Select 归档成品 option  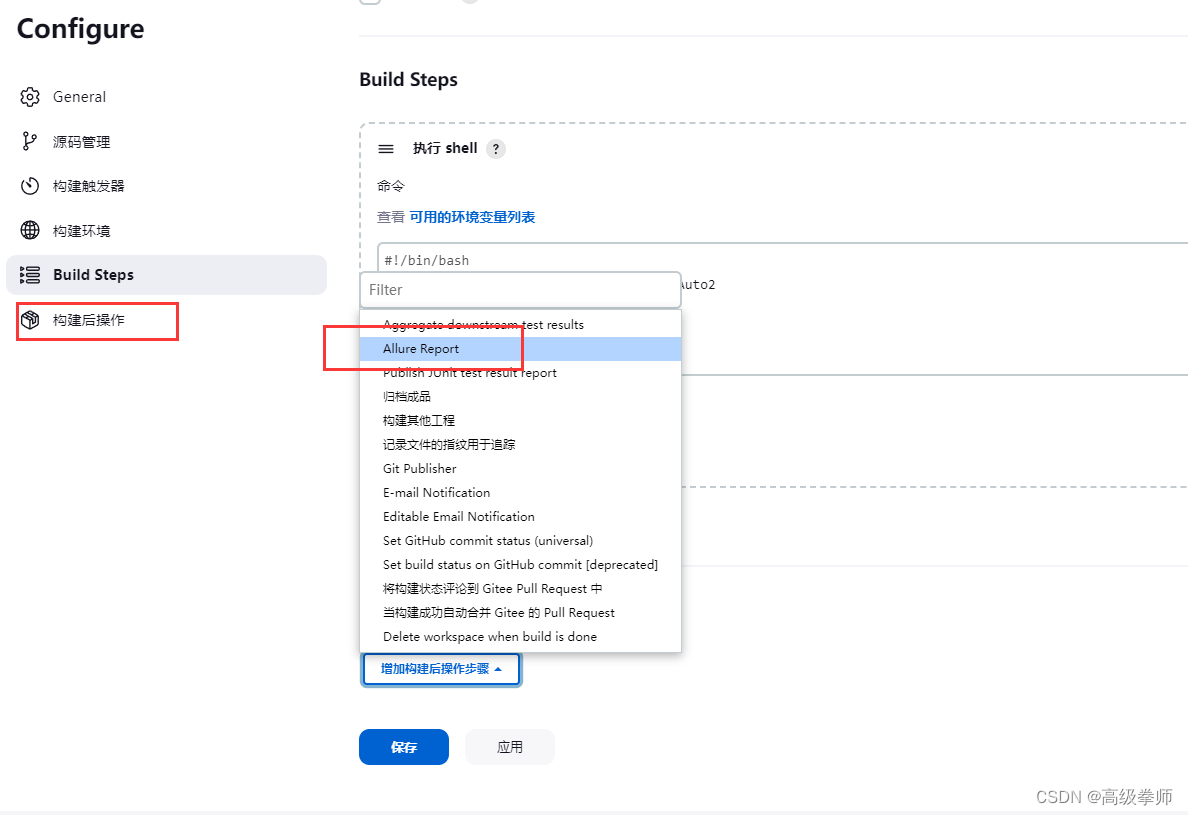521,397
